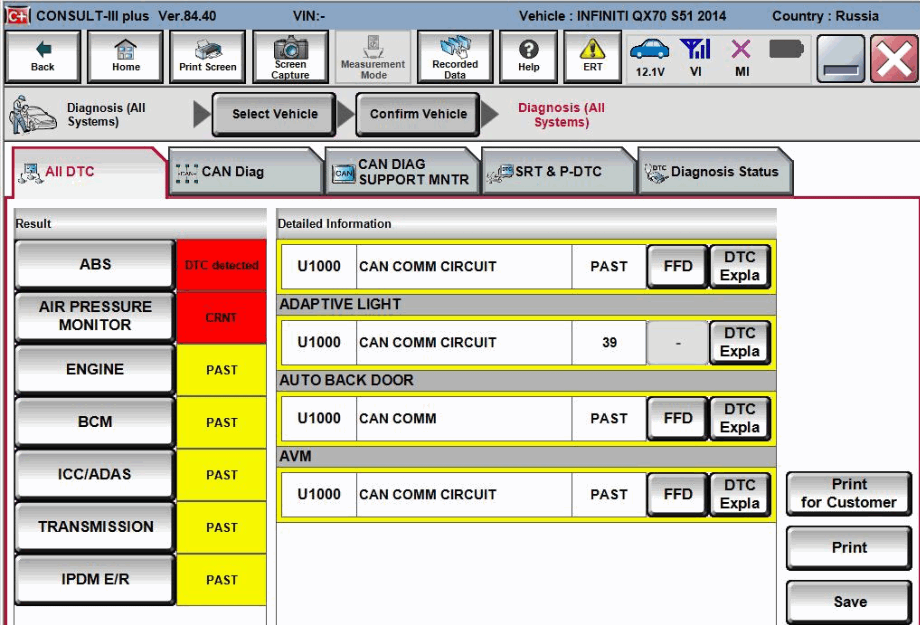Click the Select Vehicle step button
920x625 pixels.
click(x=274, y=114)
